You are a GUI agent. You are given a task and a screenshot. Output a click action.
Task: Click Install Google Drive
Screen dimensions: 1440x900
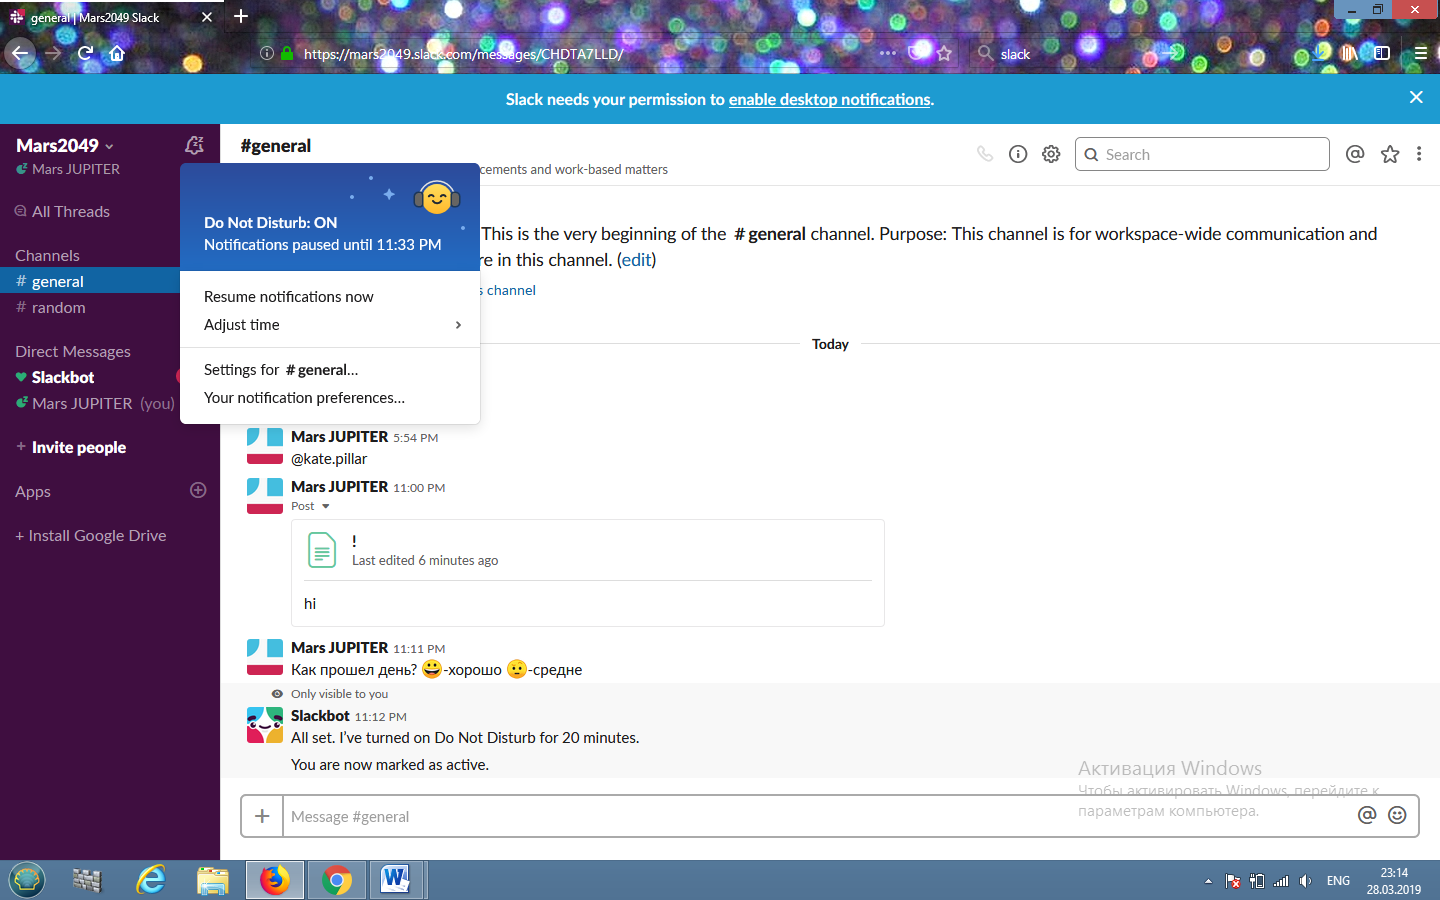[91, 535]
